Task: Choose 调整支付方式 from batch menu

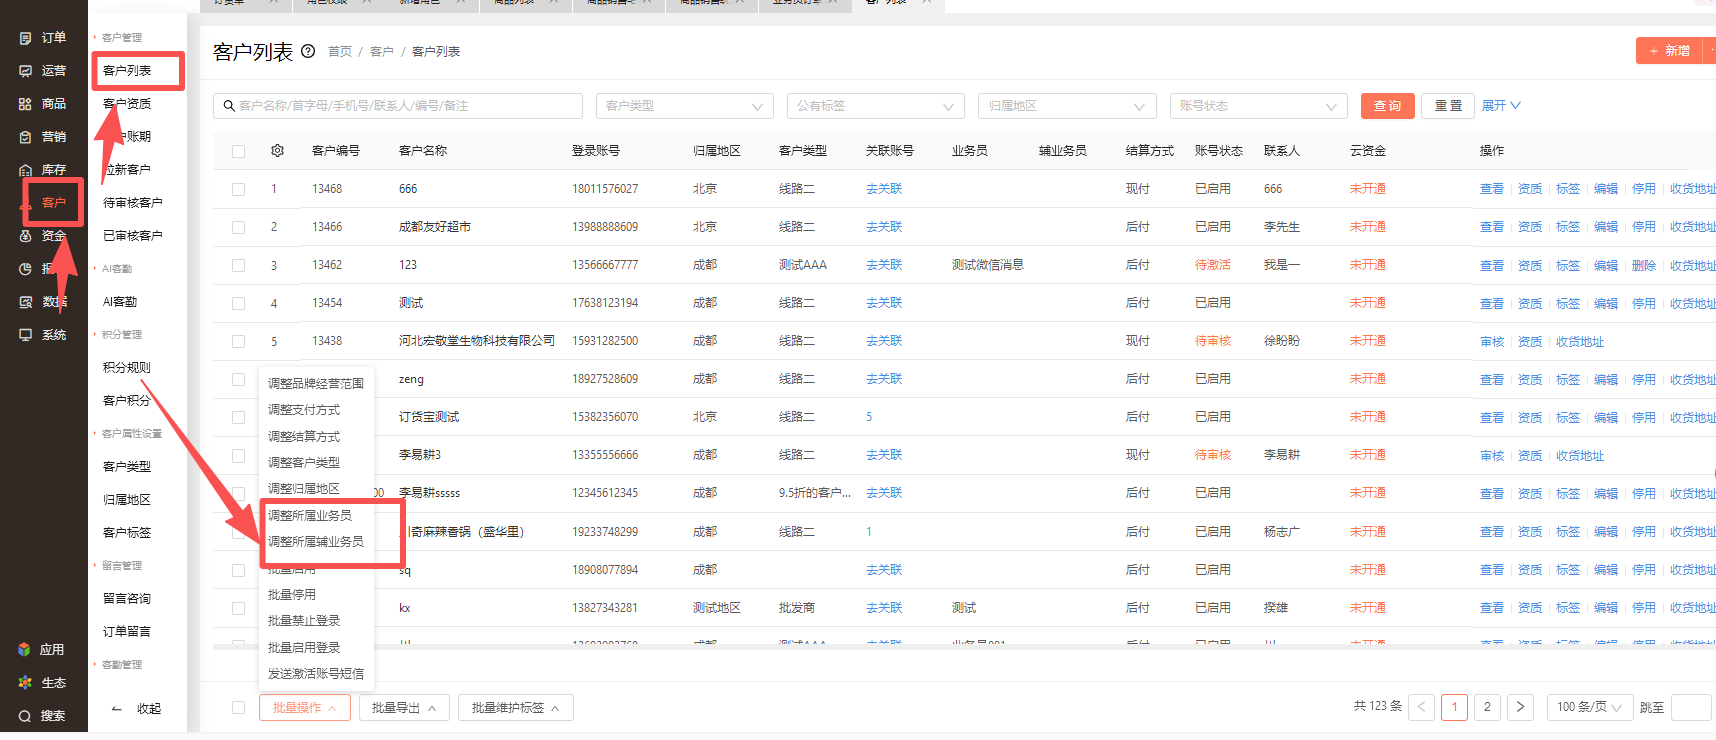Action: [x=304, y=410]
